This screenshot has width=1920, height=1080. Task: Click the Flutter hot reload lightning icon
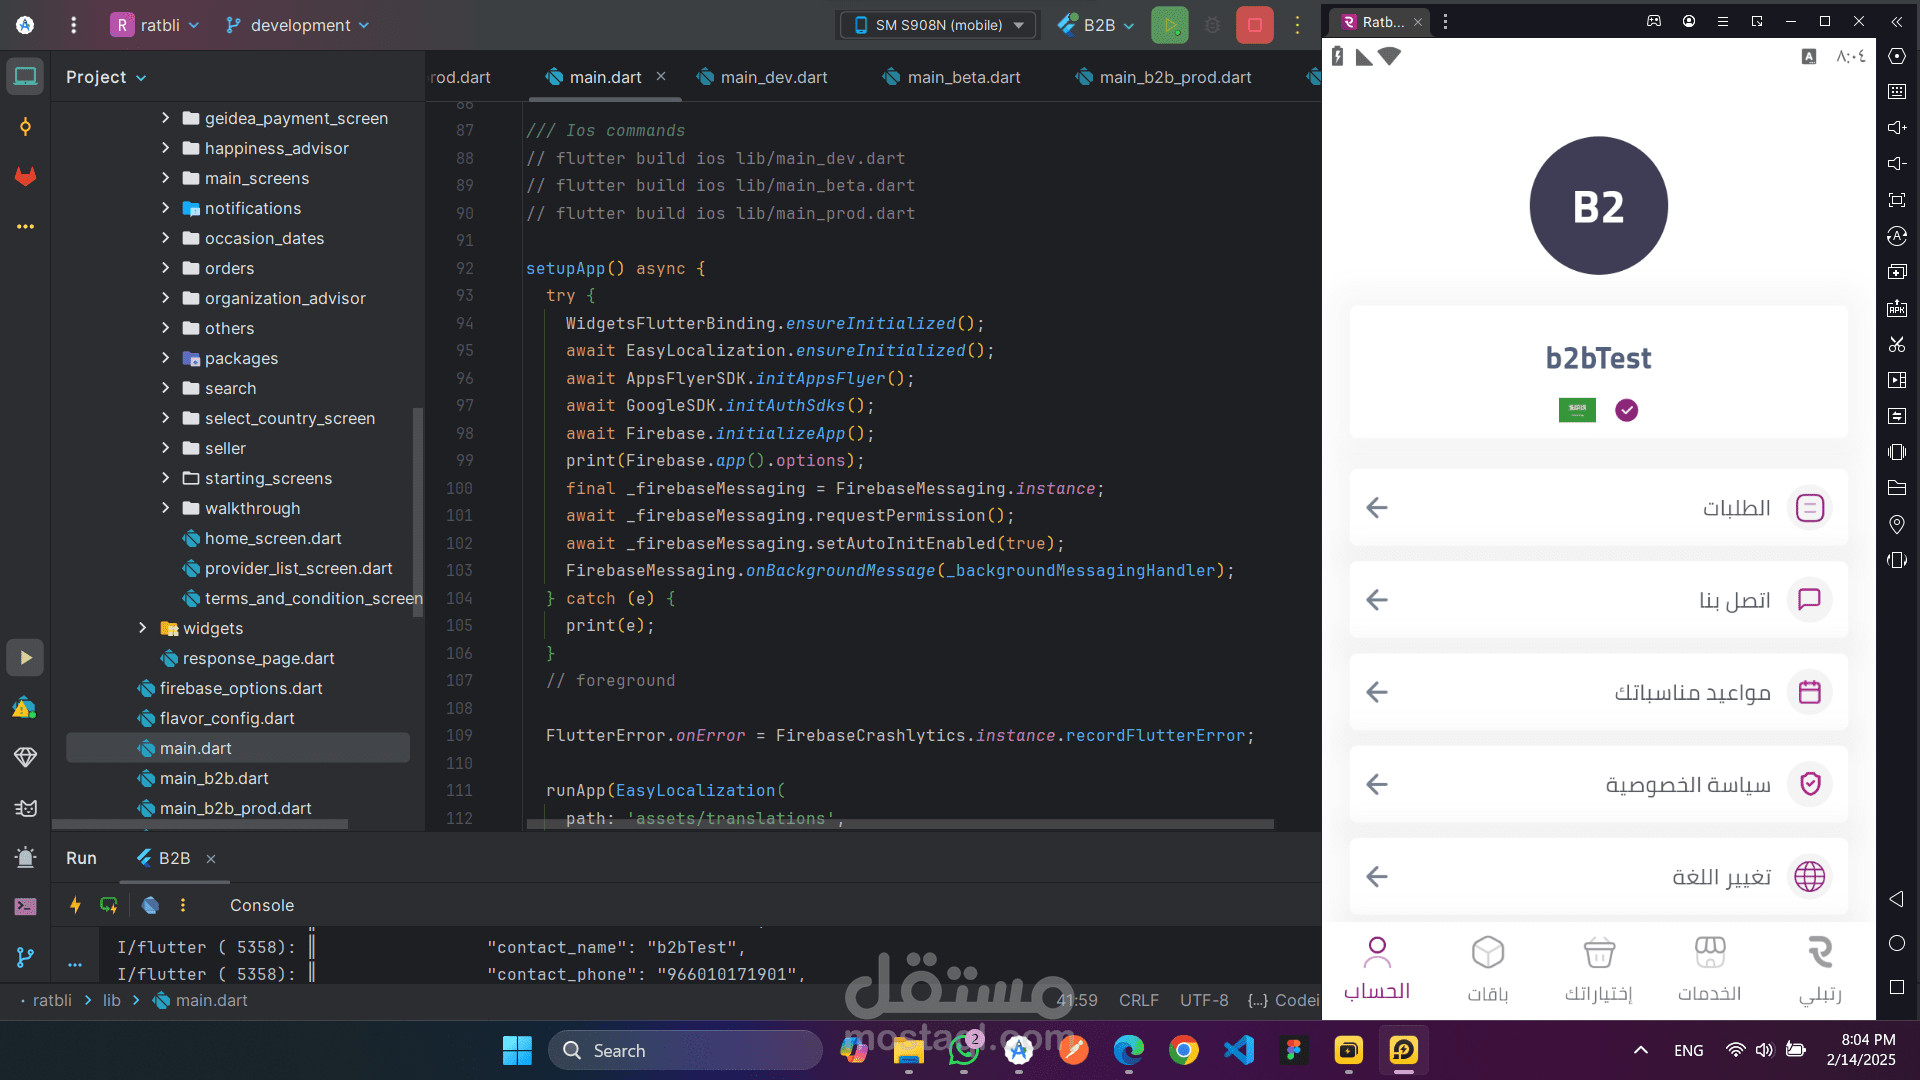tap(75, 905)
